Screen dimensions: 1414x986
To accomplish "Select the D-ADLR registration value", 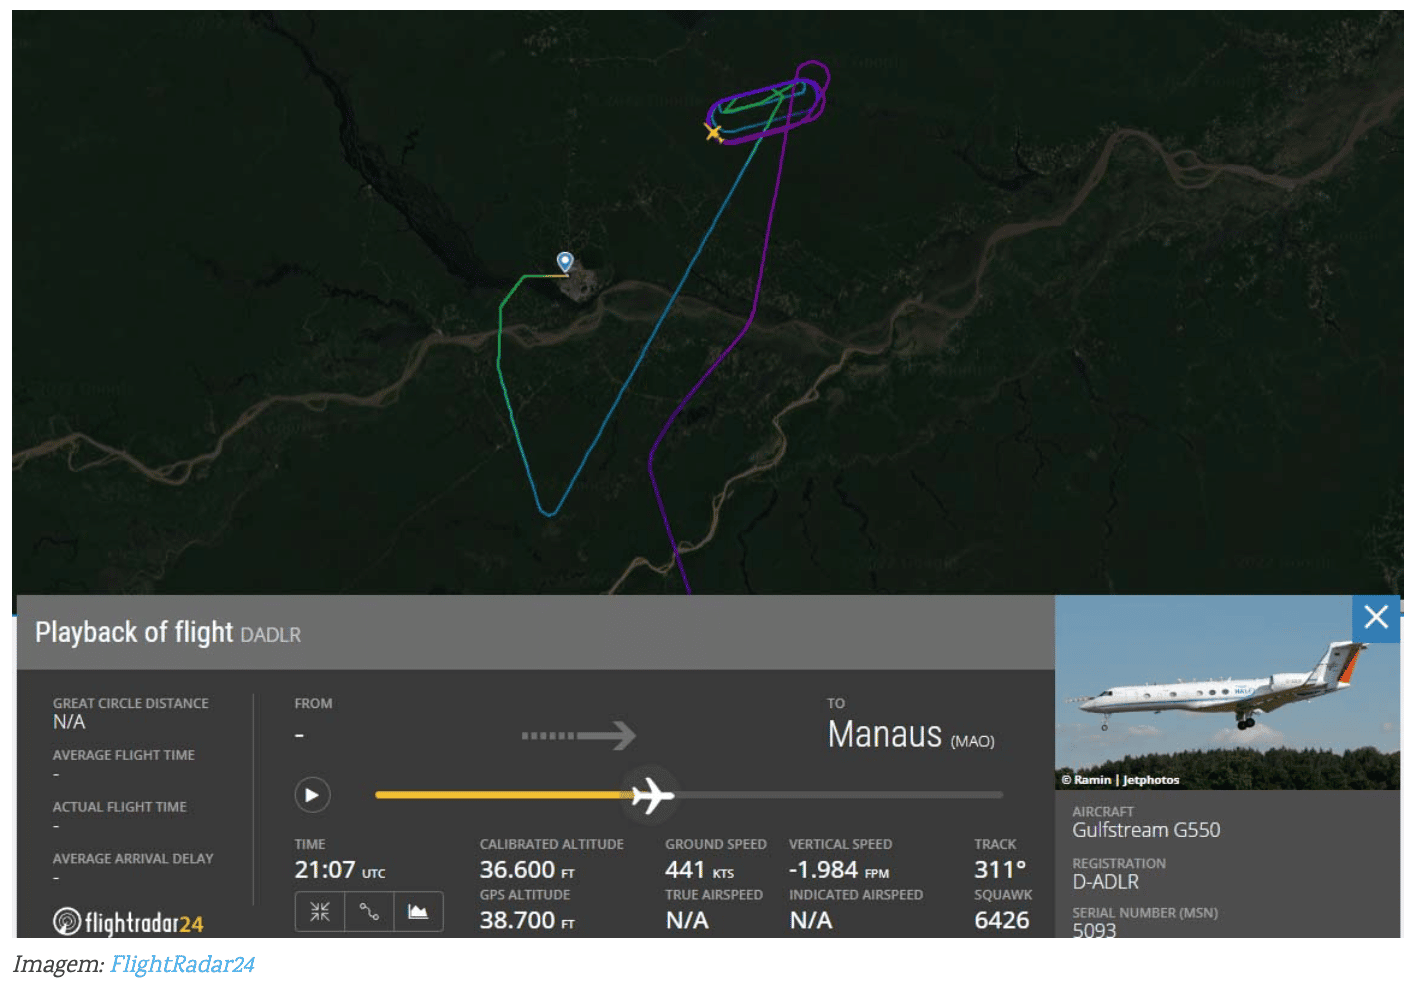I will 1105,882.
